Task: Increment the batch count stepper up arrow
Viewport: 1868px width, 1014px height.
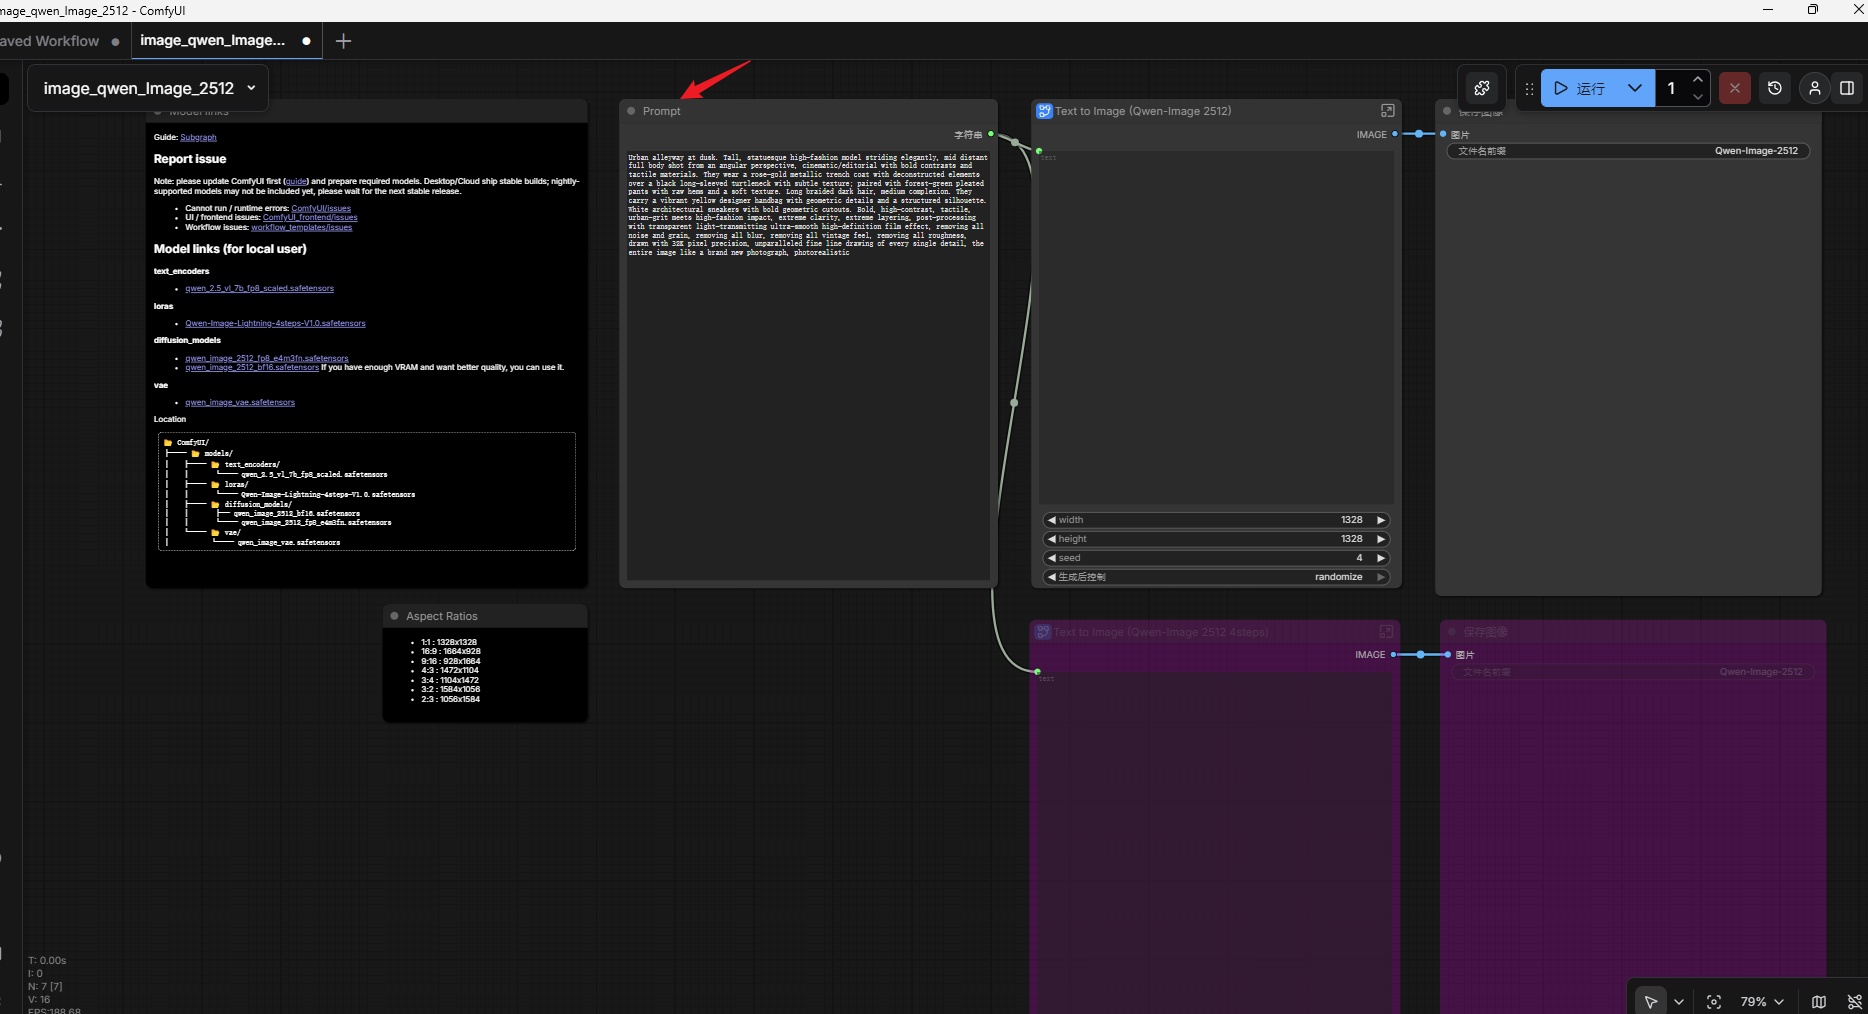Action: [x=1698, y=80]
